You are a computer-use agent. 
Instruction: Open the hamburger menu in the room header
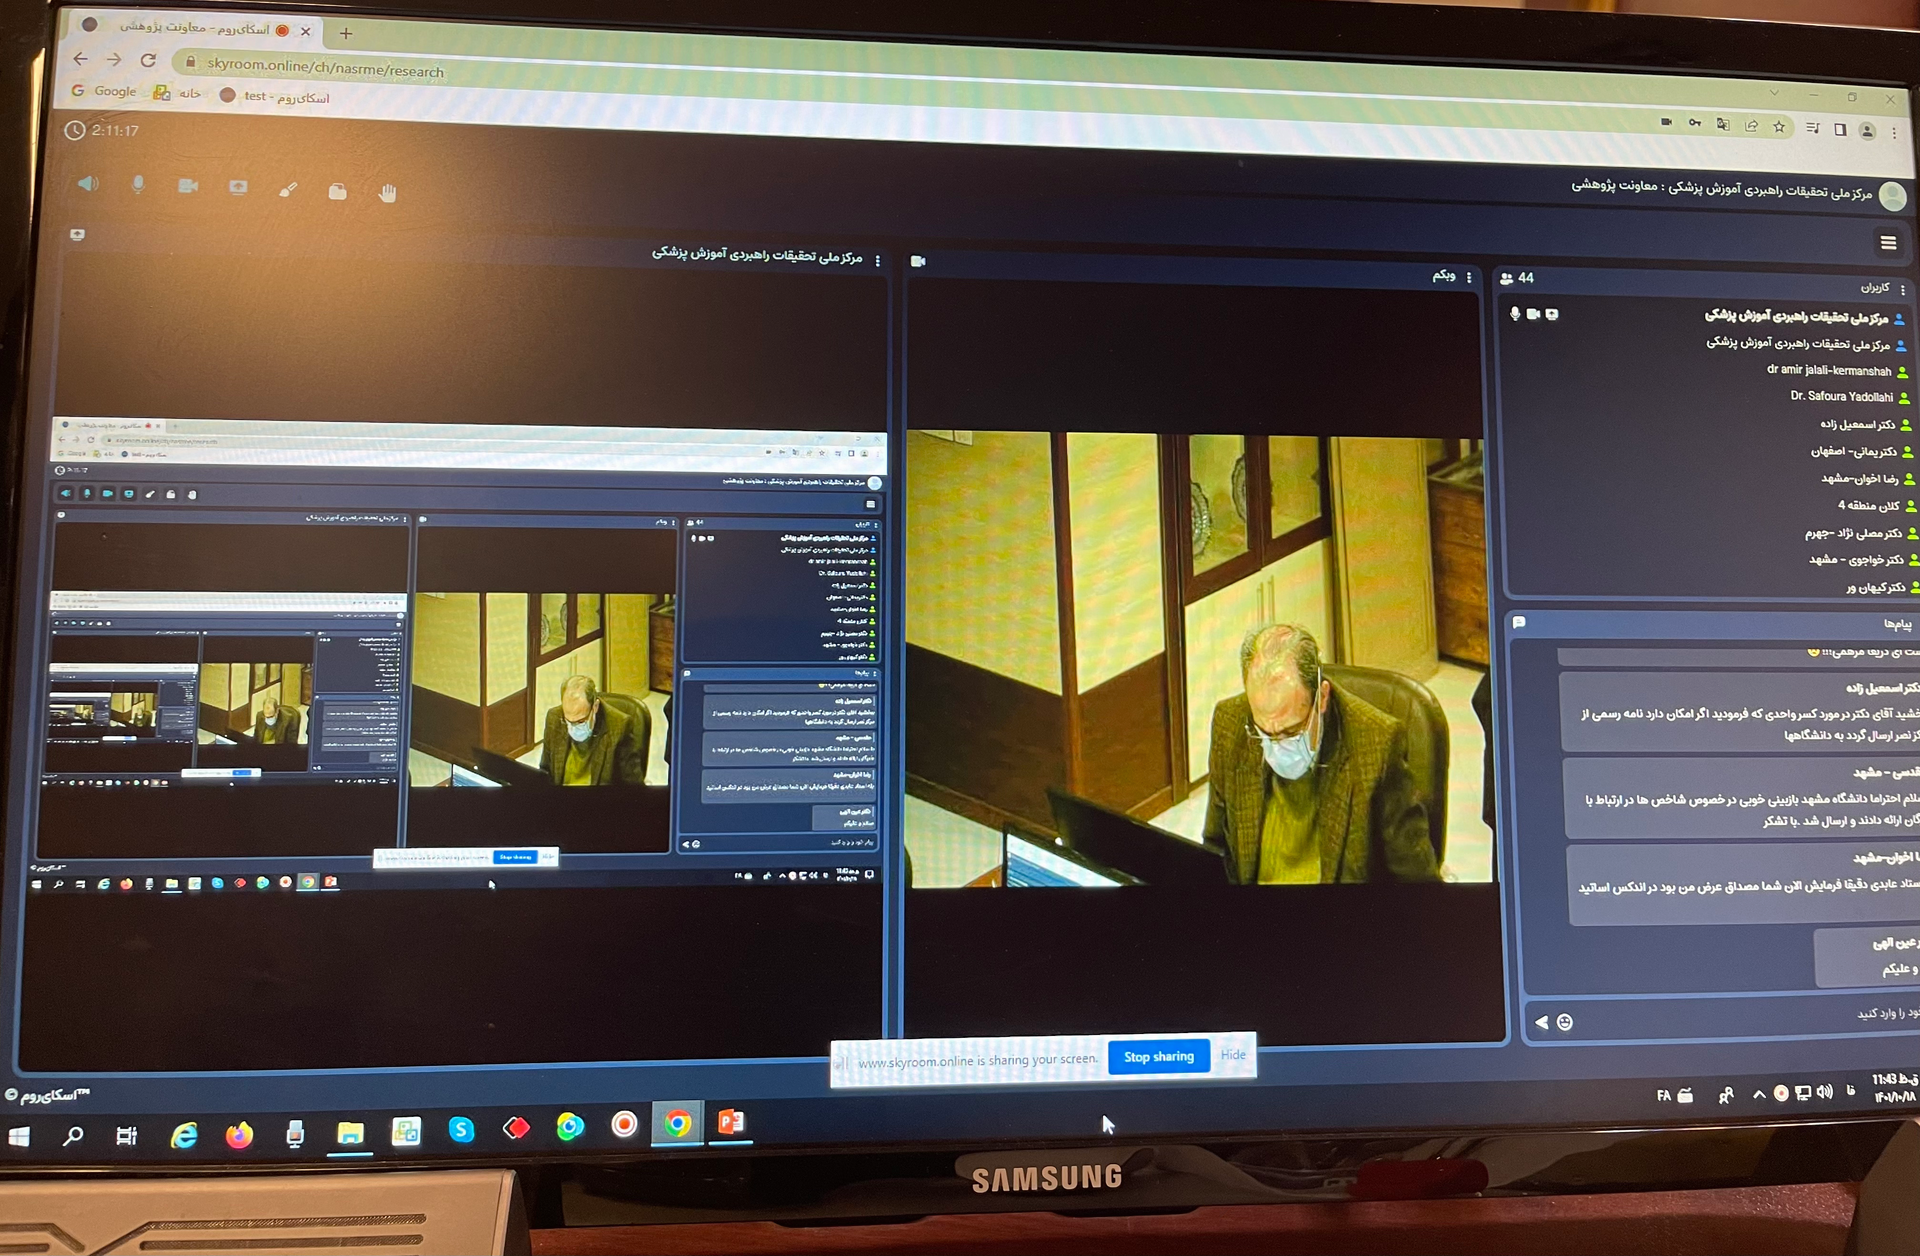[x=1888, y=242]
